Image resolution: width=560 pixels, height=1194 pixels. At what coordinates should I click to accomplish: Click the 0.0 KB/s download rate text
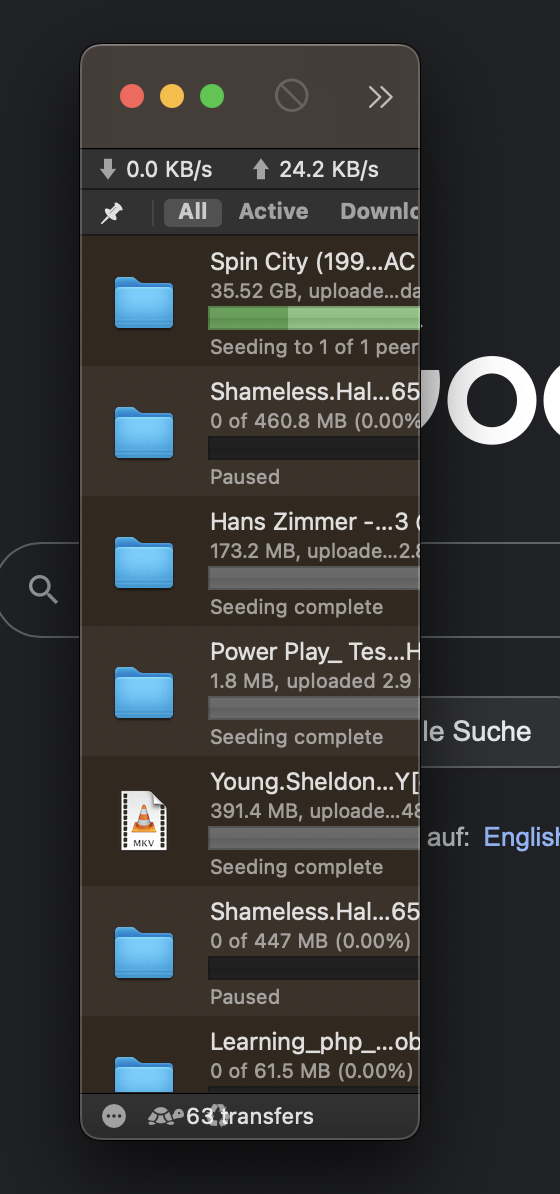point(169,169)
